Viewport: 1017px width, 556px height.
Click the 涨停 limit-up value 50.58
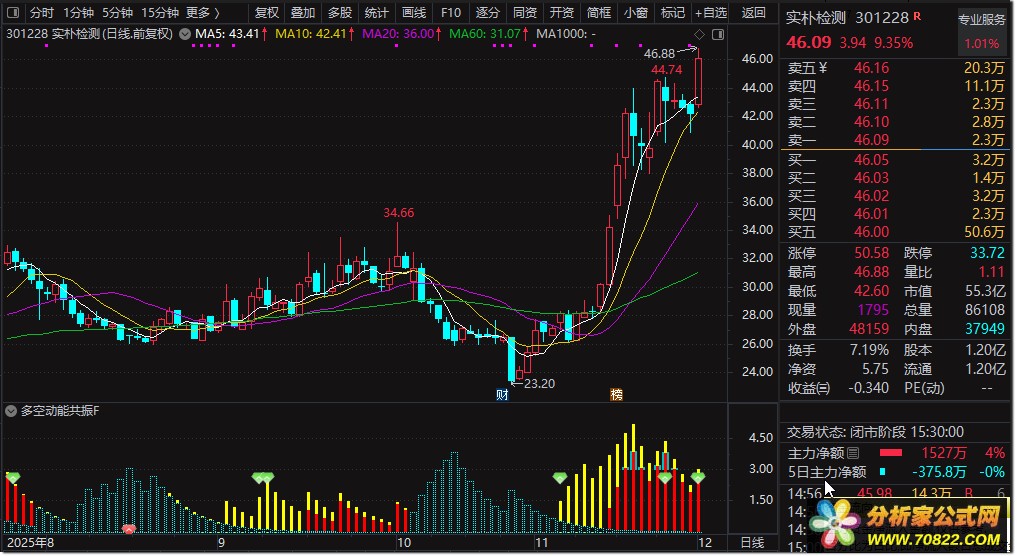coord(871,253)
